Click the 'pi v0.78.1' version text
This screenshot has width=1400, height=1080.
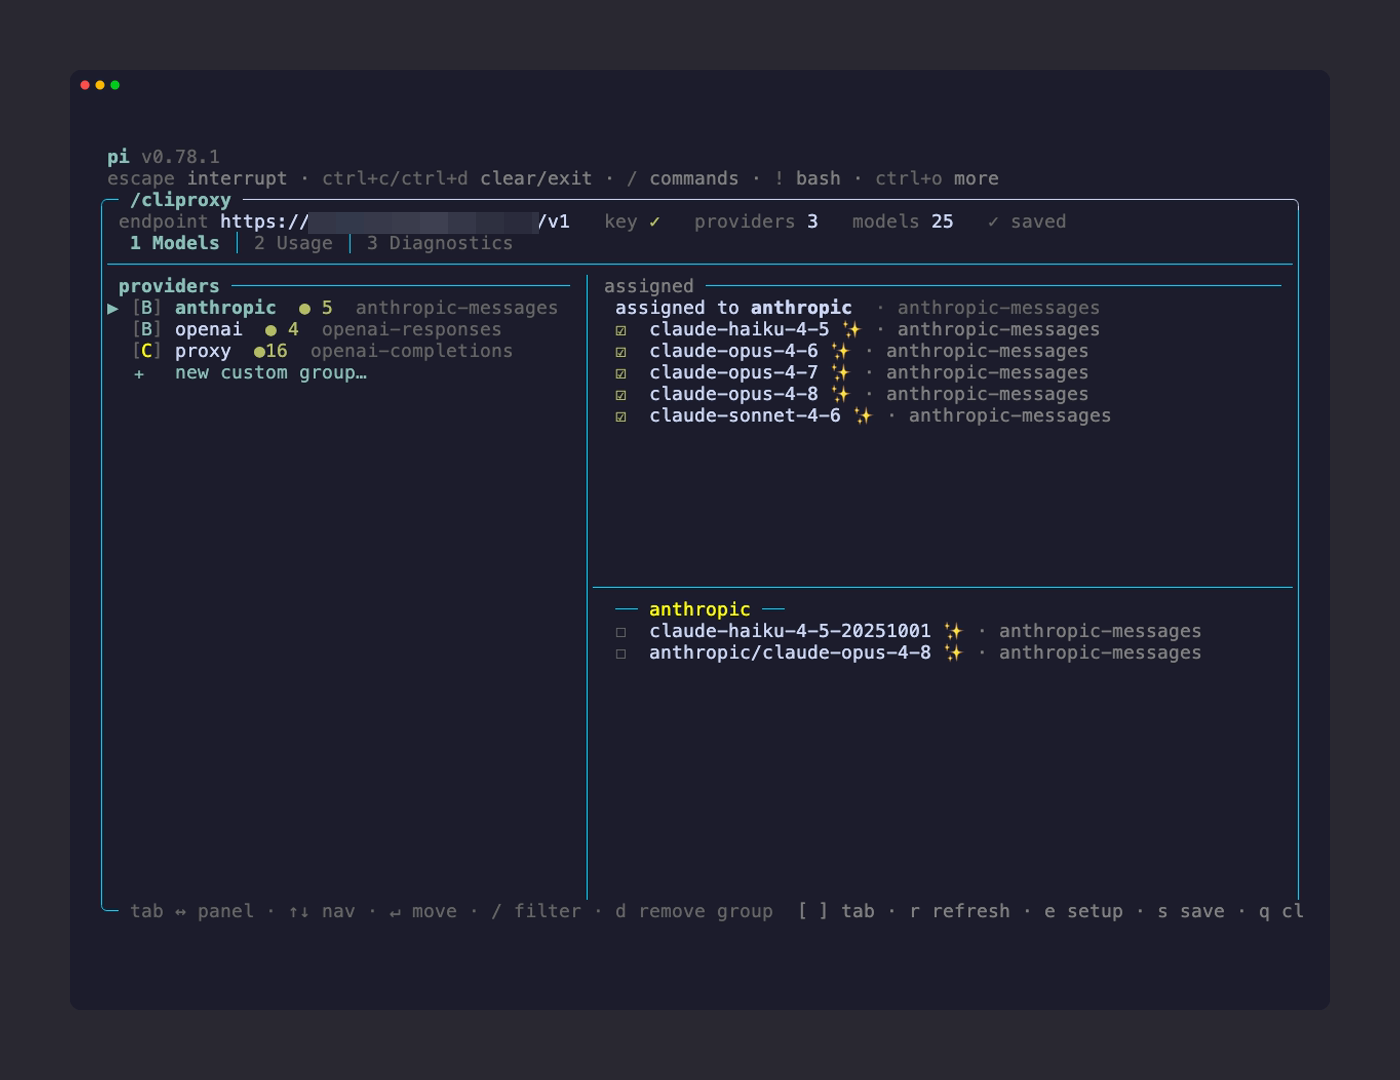[164, 157]
